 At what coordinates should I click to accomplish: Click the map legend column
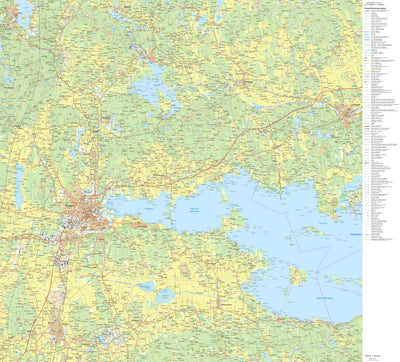381,123
